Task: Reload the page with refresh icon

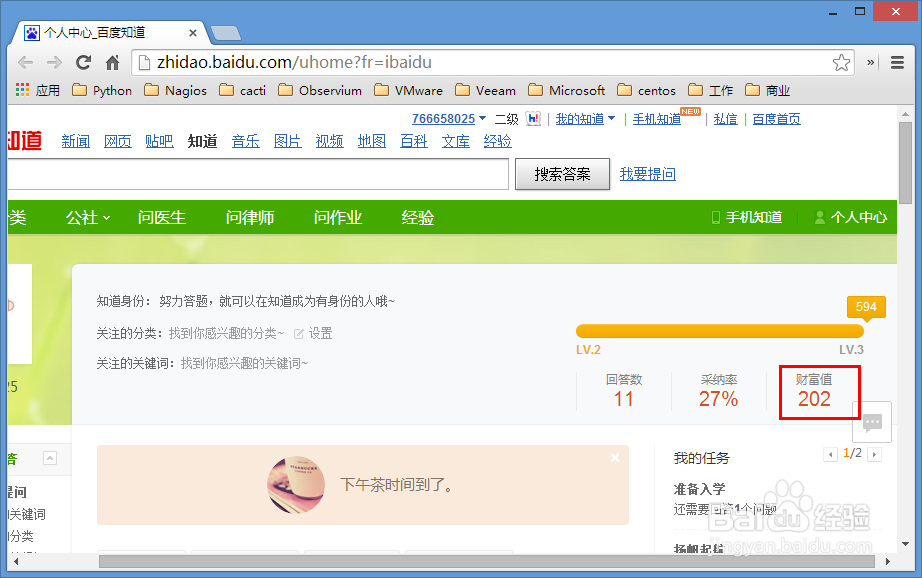Action: tap(83, 62)
